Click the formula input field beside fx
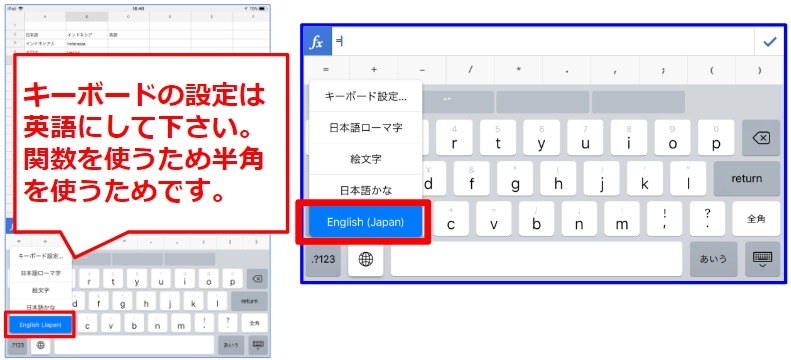 click(x=543, y=42)
